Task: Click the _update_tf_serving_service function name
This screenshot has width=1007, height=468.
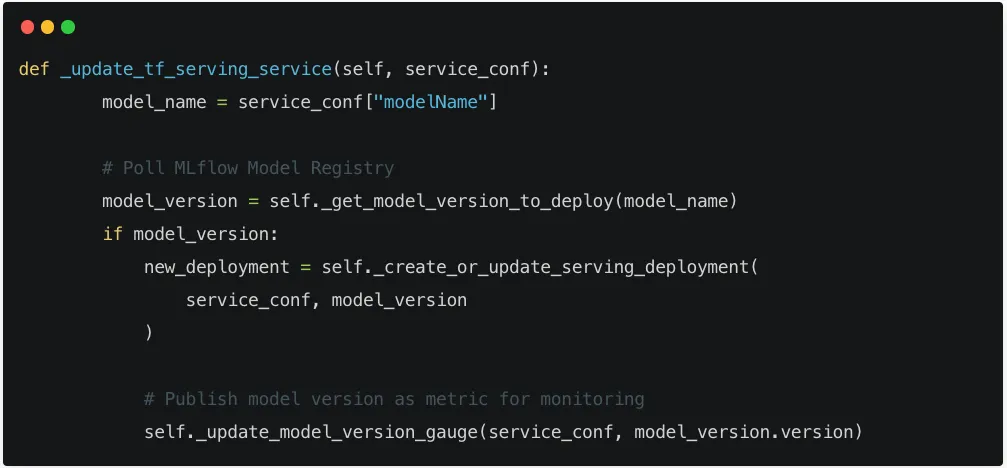Action: pos(196,69)
